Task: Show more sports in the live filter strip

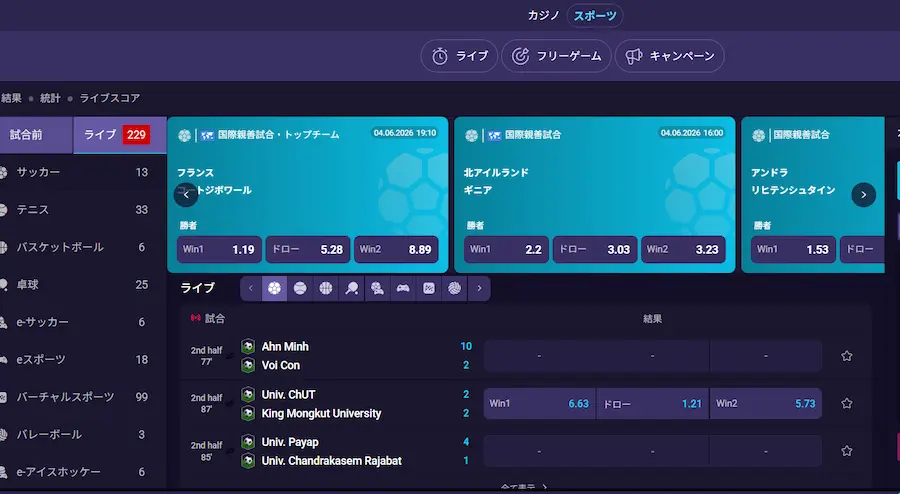Action: tap(479, 288)
